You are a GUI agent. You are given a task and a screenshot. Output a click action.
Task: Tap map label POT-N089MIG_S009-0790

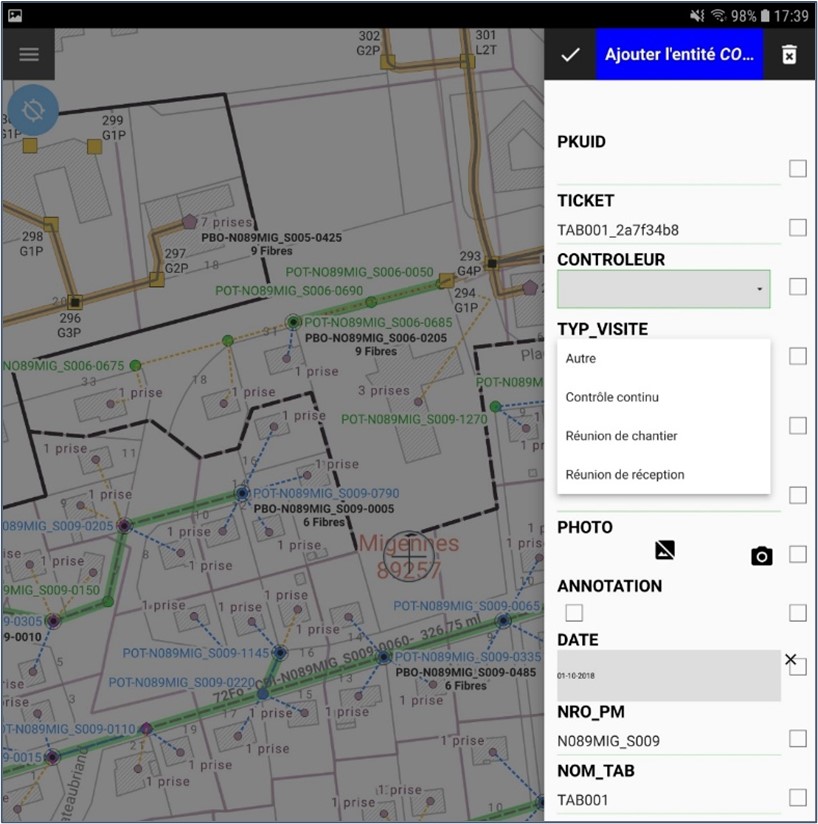pos(326,493)
